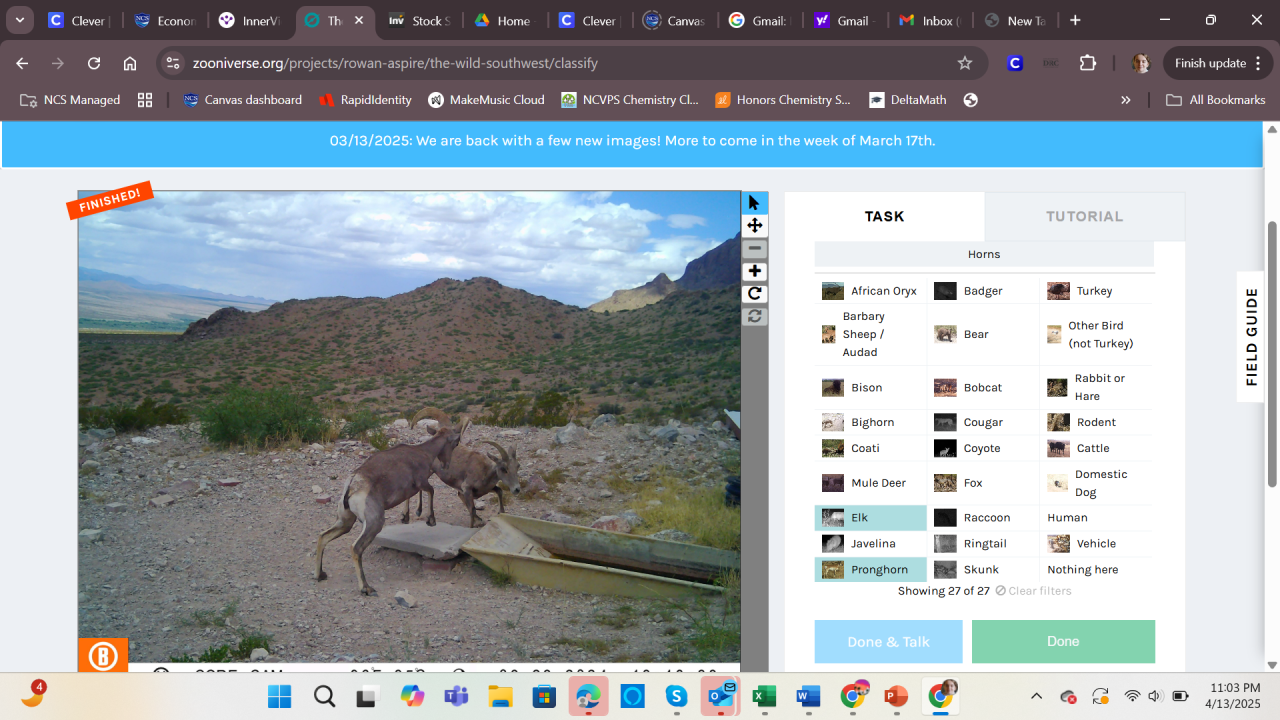Image resolution: width=1280 pixels, height=720 pixels.
Task: Open Copilot from the taskbar
Action: 412,696
